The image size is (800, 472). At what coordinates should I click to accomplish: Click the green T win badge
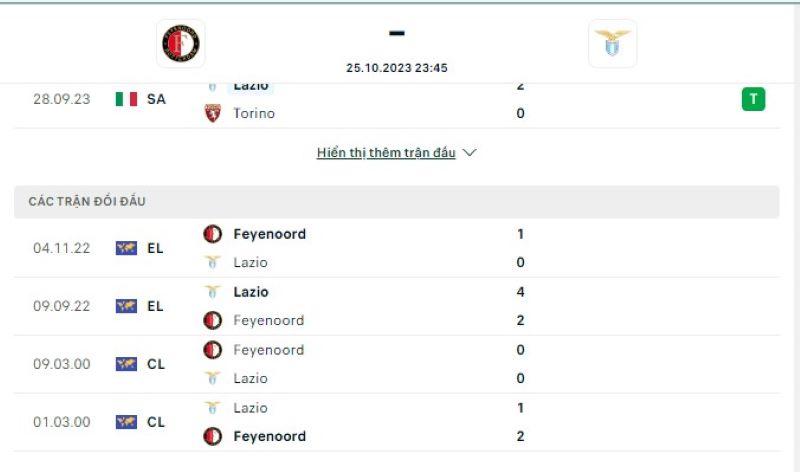tap(753, 99)
